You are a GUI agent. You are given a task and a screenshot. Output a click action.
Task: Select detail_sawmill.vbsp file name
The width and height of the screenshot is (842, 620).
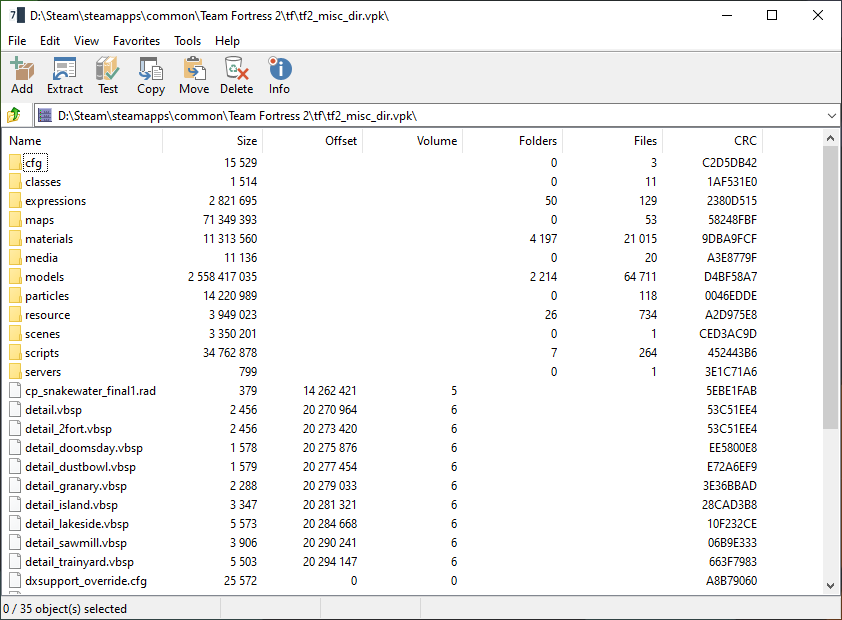coord(76,543)
